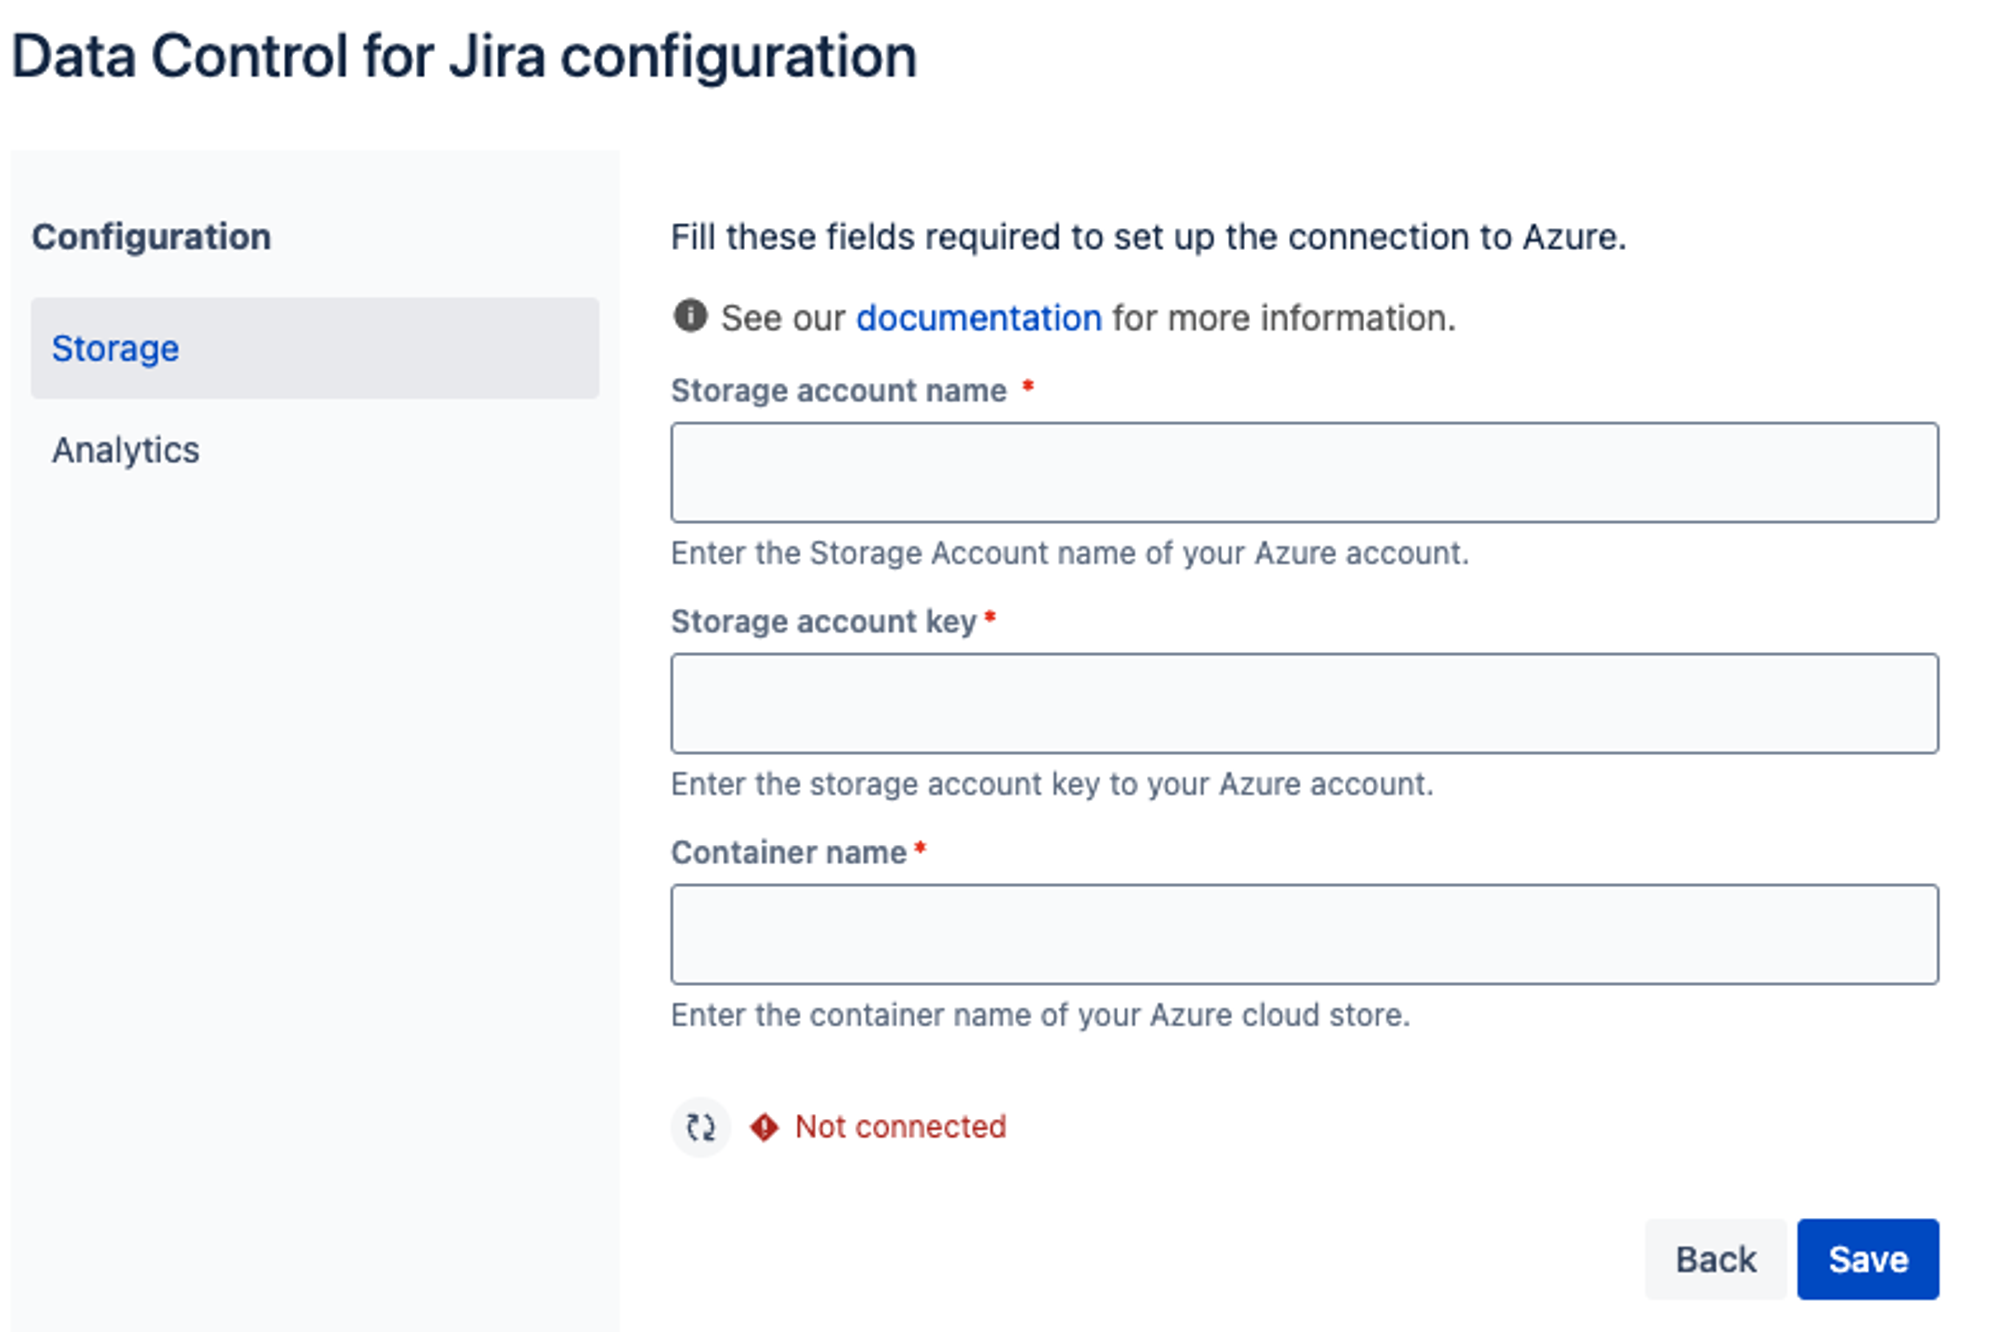Click the Storage account key label
Viewport: 2000px width, 1332px height.
pyautogui.click(x=823, y=621)
